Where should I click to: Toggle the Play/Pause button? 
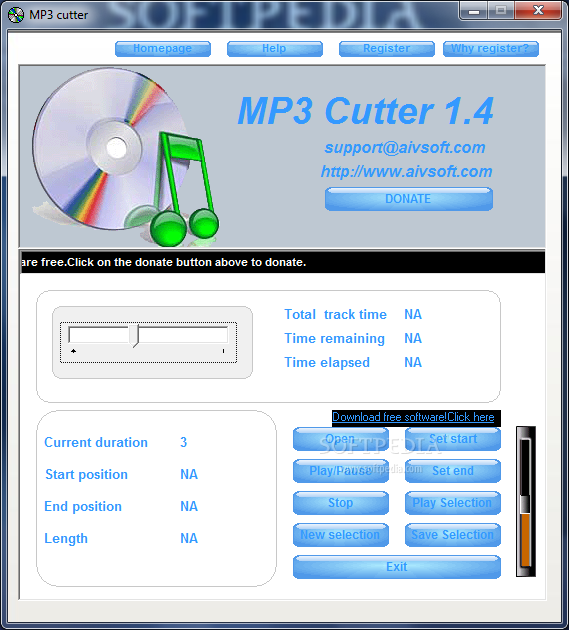click(x=341, y=471)
